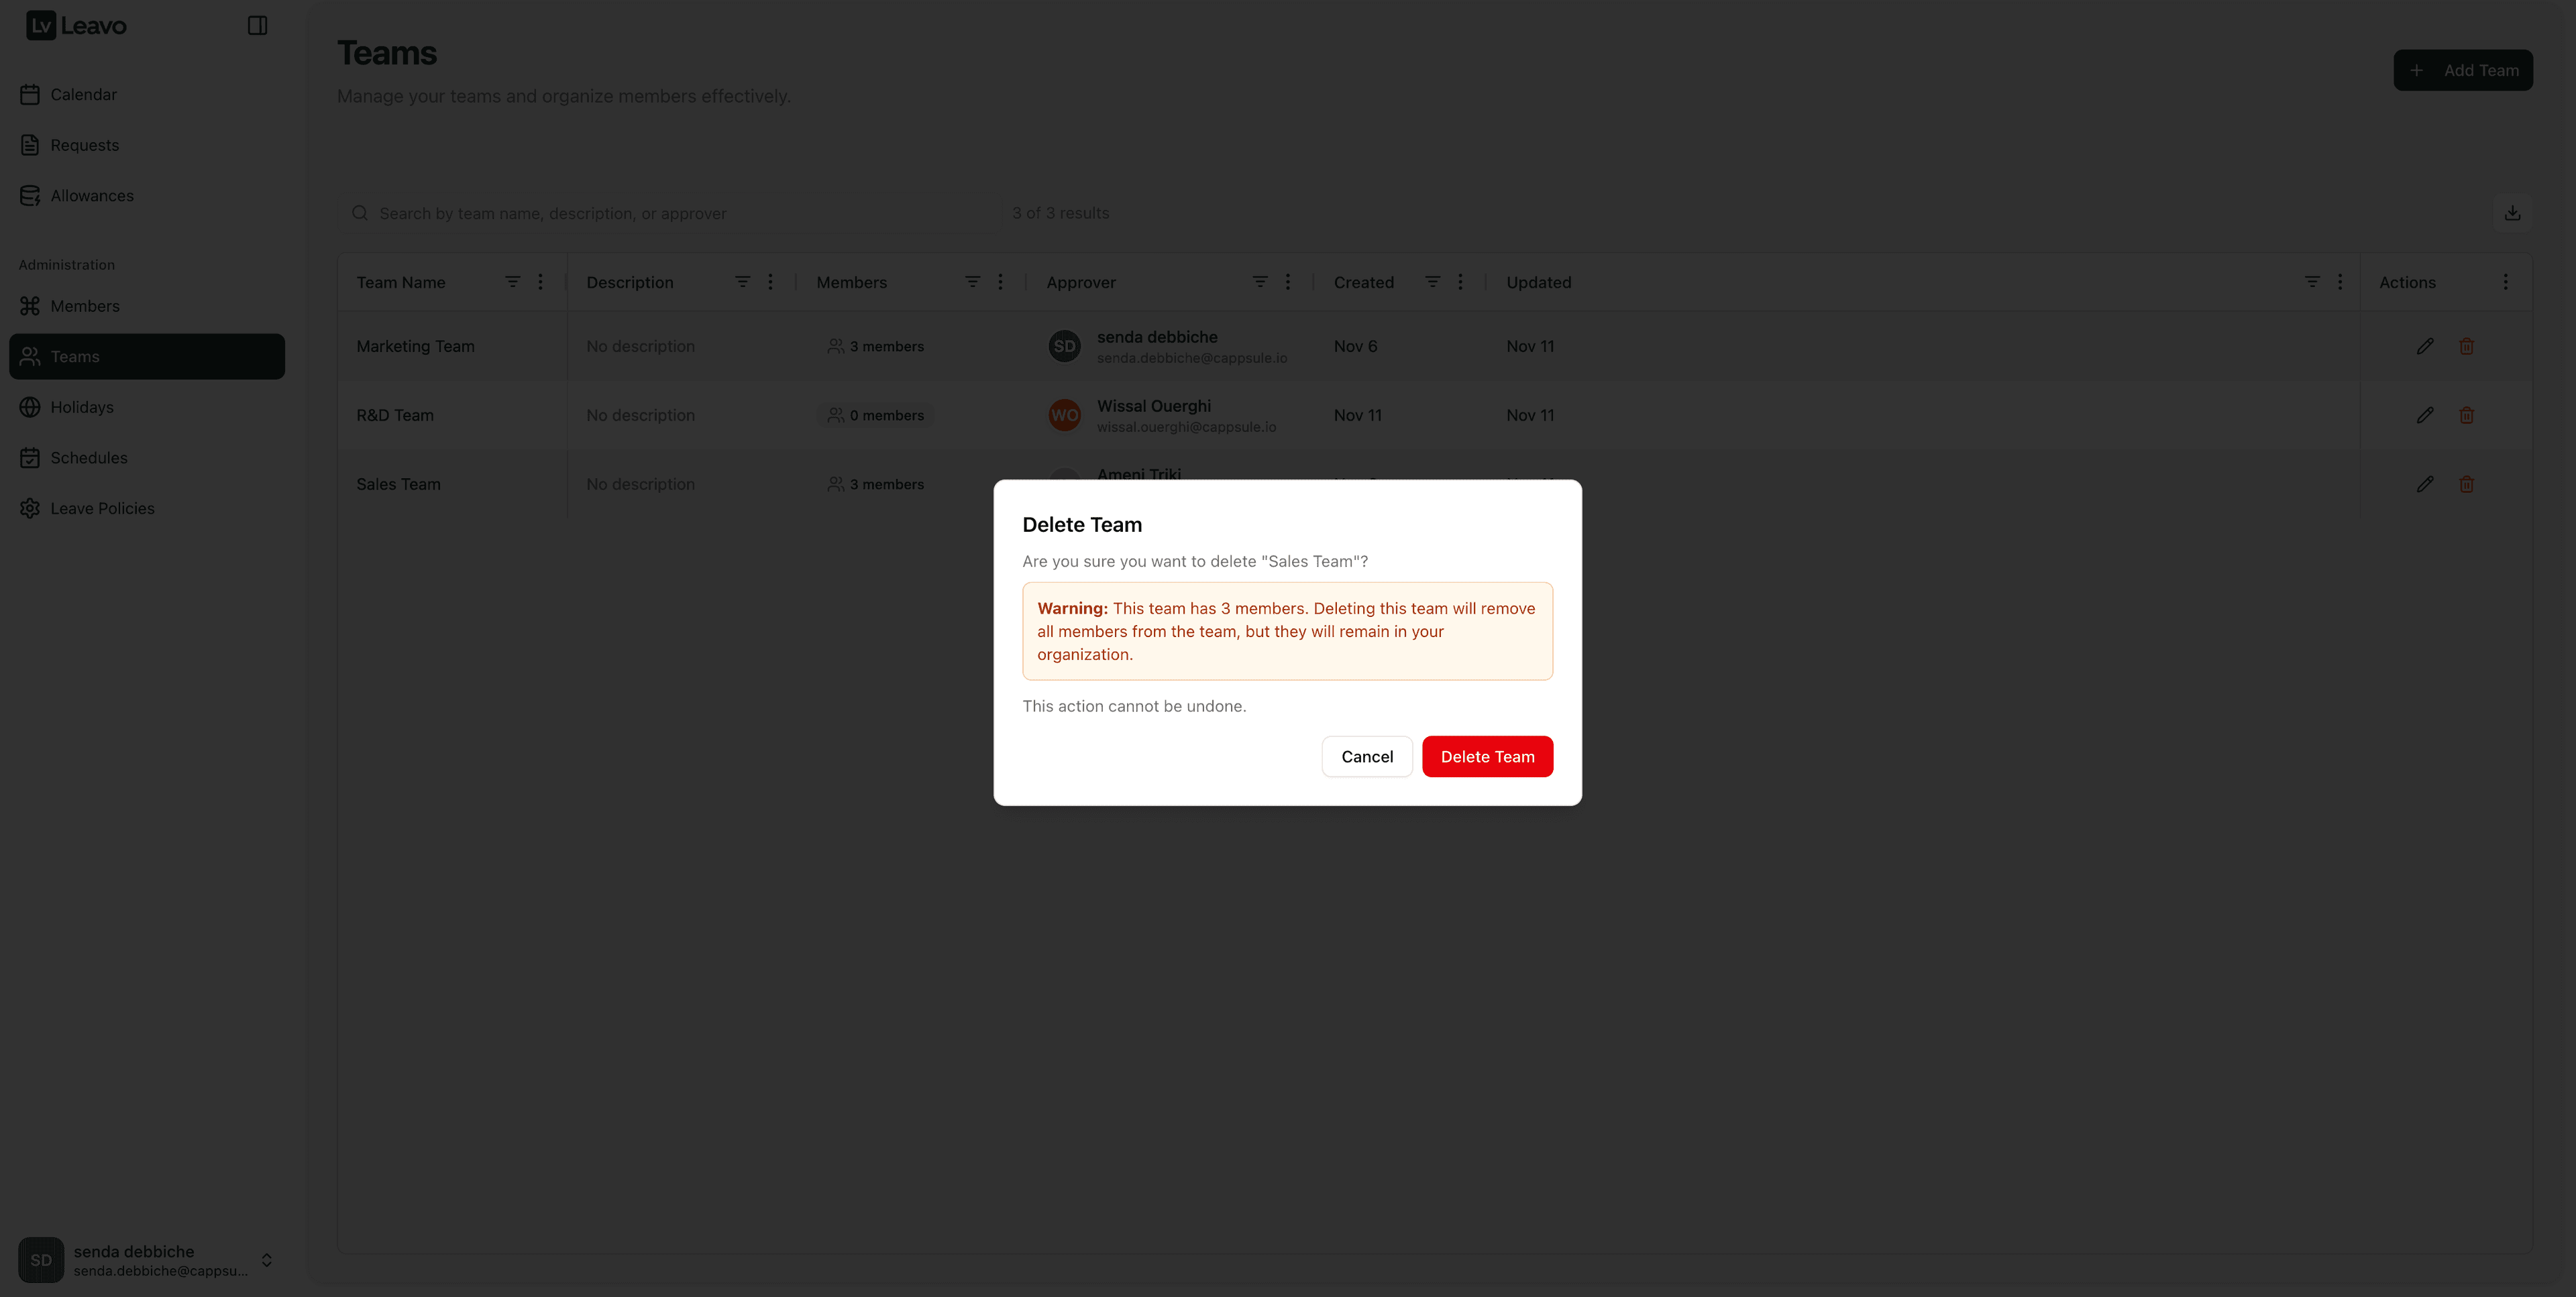Toggle the sidebar collapse icon

pos(257,26)
